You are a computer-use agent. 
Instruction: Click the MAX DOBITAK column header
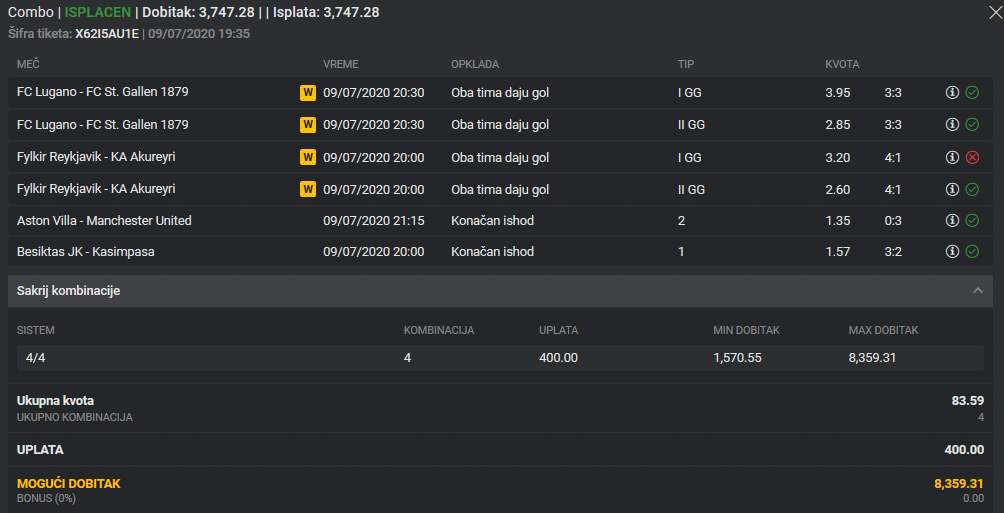point(883,330)
